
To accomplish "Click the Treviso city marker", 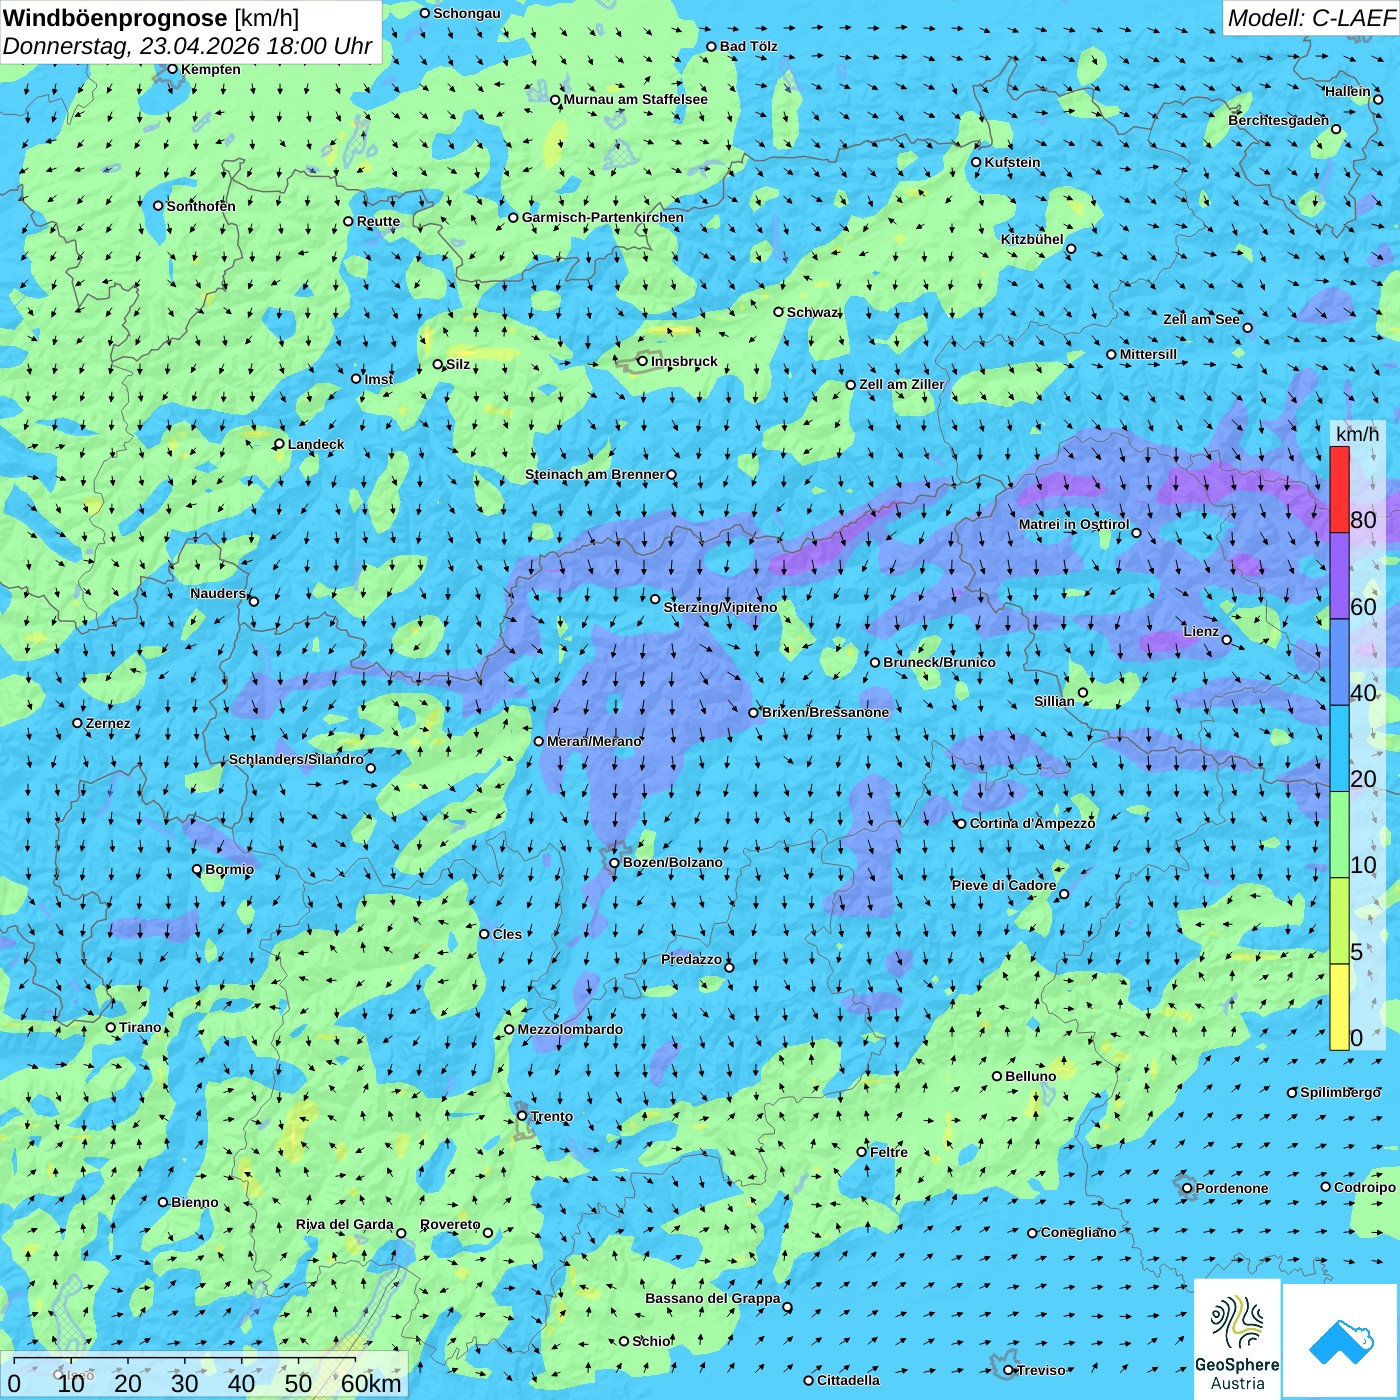I will (x=1008, y=1370).
